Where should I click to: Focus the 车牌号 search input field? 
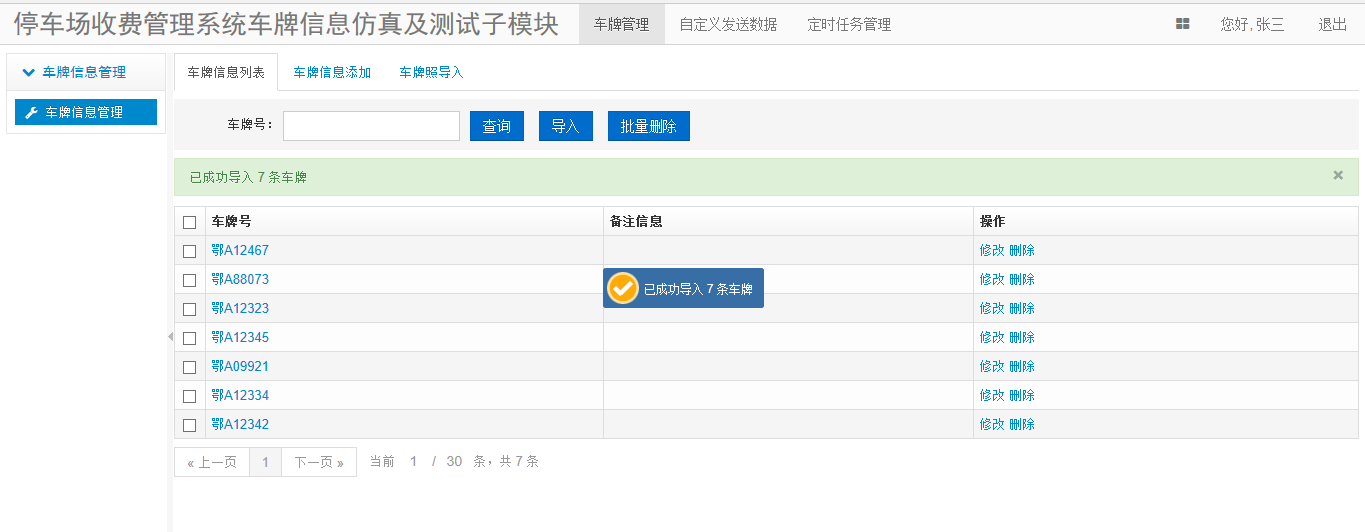tap(371, 126)
